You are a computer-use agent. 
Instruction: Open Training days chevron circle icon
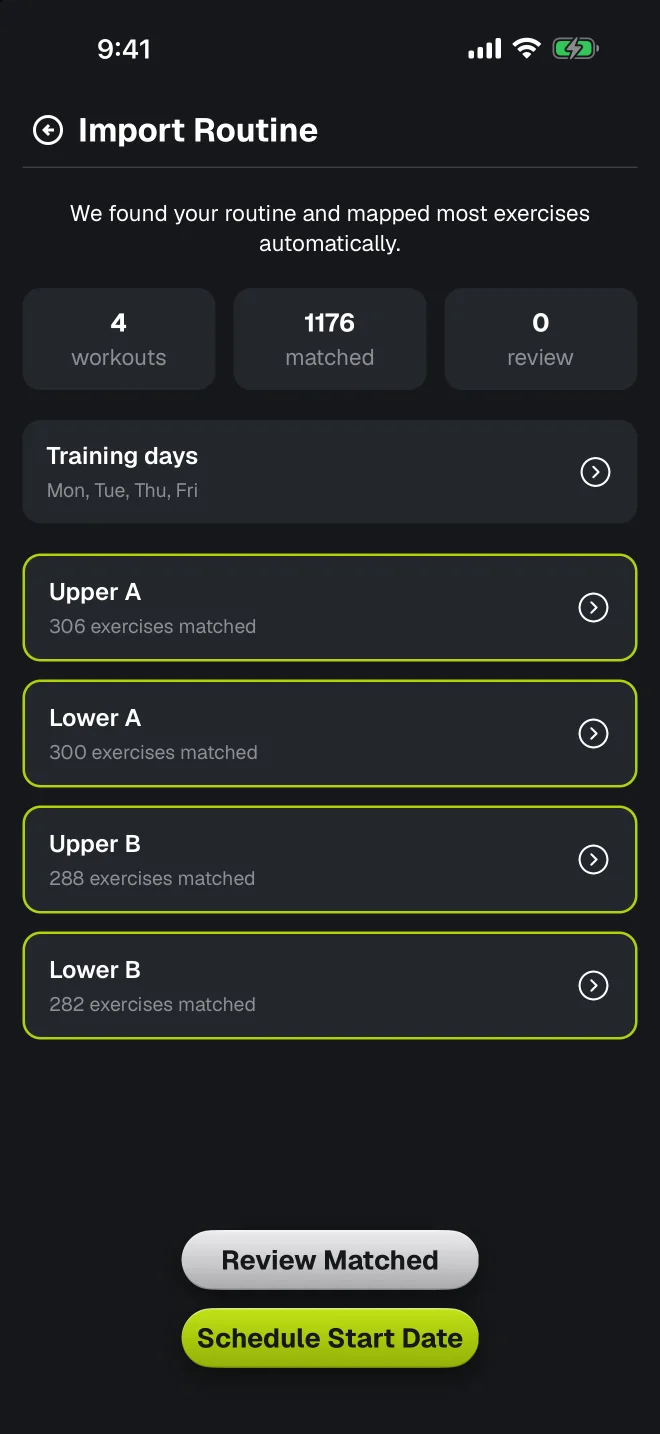pyautogui.click(x=595, y=472)
